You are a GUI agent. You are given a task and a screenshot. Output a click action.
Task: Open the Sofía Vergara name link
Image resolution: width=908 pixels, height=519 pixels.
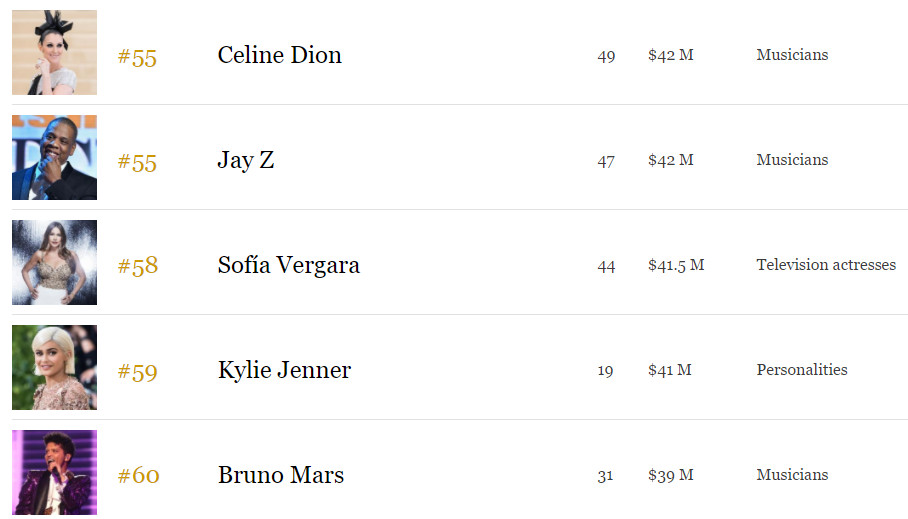point(288,265)
